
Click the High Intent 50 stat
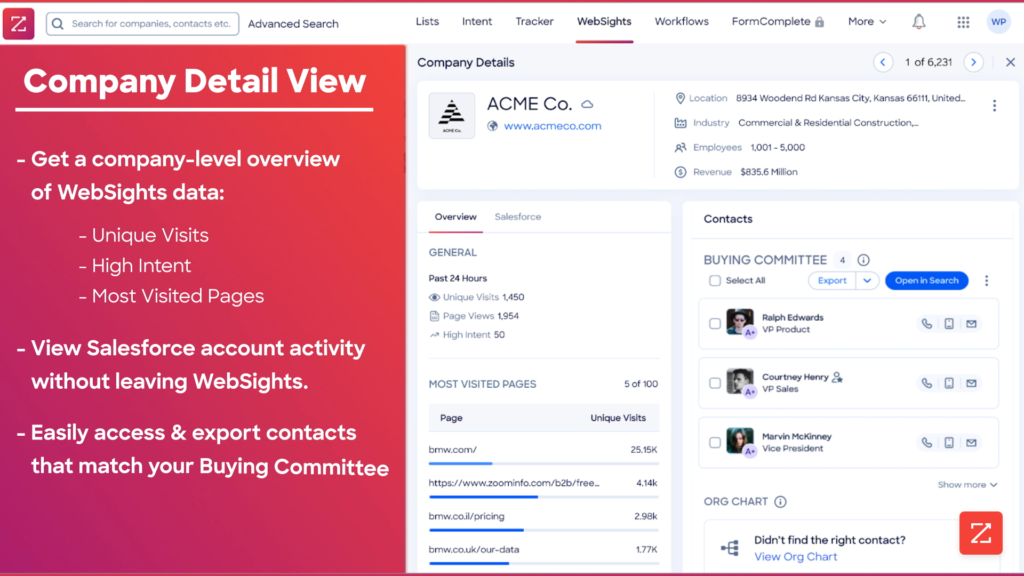click(x=467, y=335)
